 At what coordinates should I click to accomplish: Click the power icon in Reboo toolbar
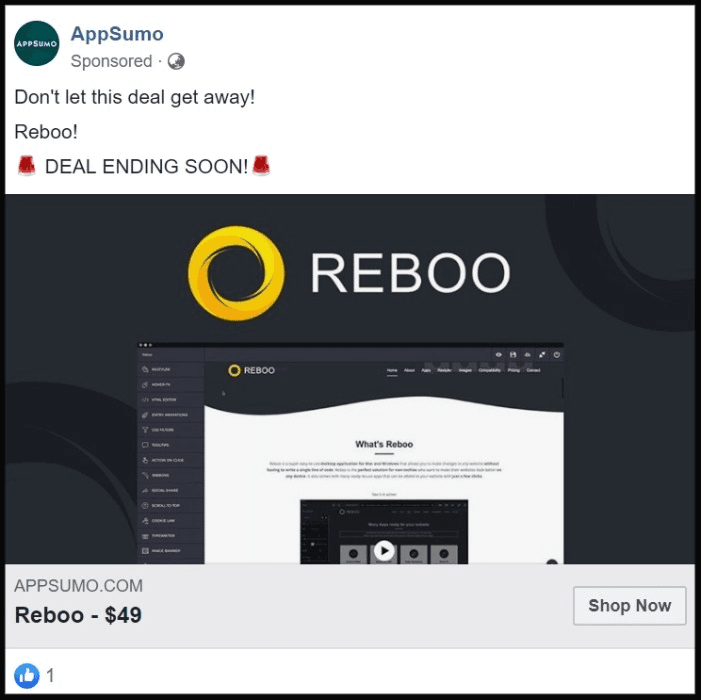coord(557,354)
